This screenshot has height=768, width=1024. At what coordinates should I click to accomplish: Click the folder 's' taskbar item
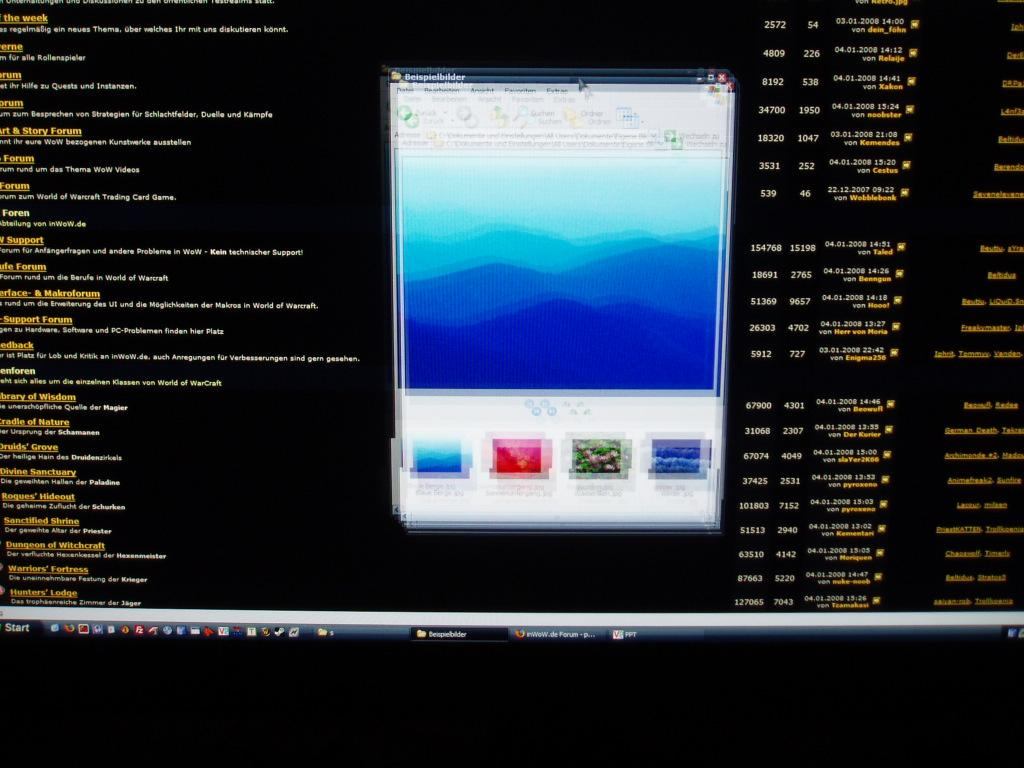coord(326,632)
